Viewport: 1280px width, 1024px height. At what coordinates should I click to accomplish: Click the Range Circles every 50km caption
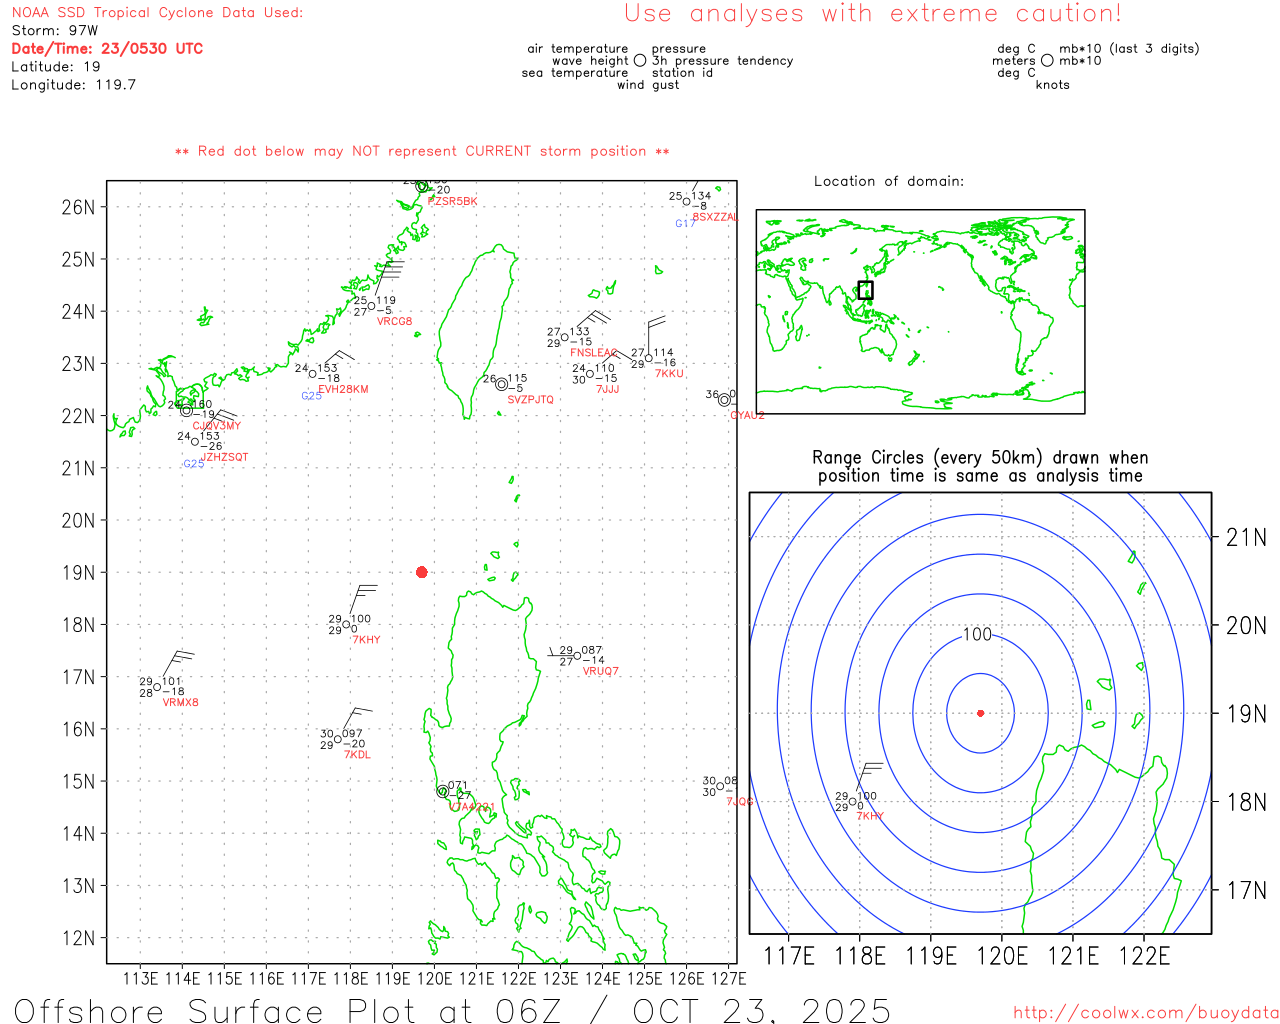click(980, 467)
